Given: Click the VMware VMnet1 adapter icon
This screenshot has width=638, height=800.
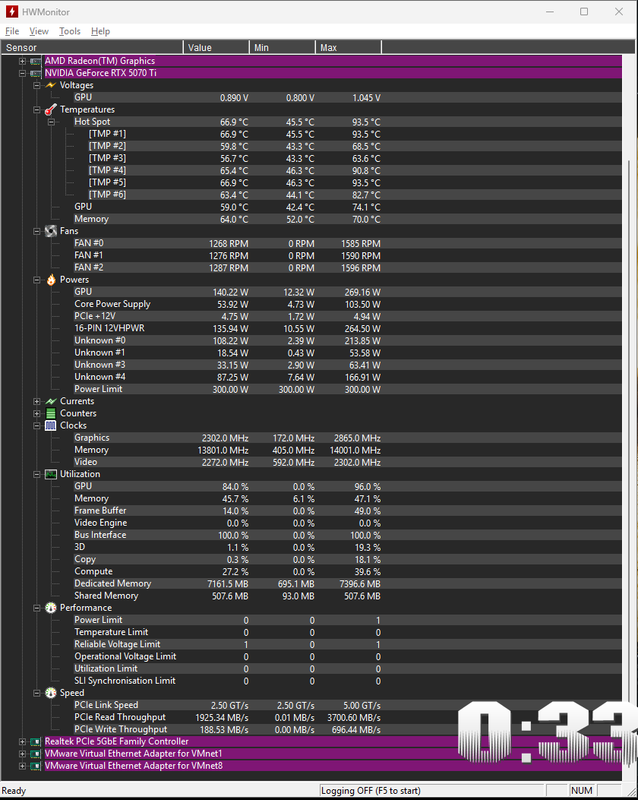Looking at the screenshot, I should point(36,754).
